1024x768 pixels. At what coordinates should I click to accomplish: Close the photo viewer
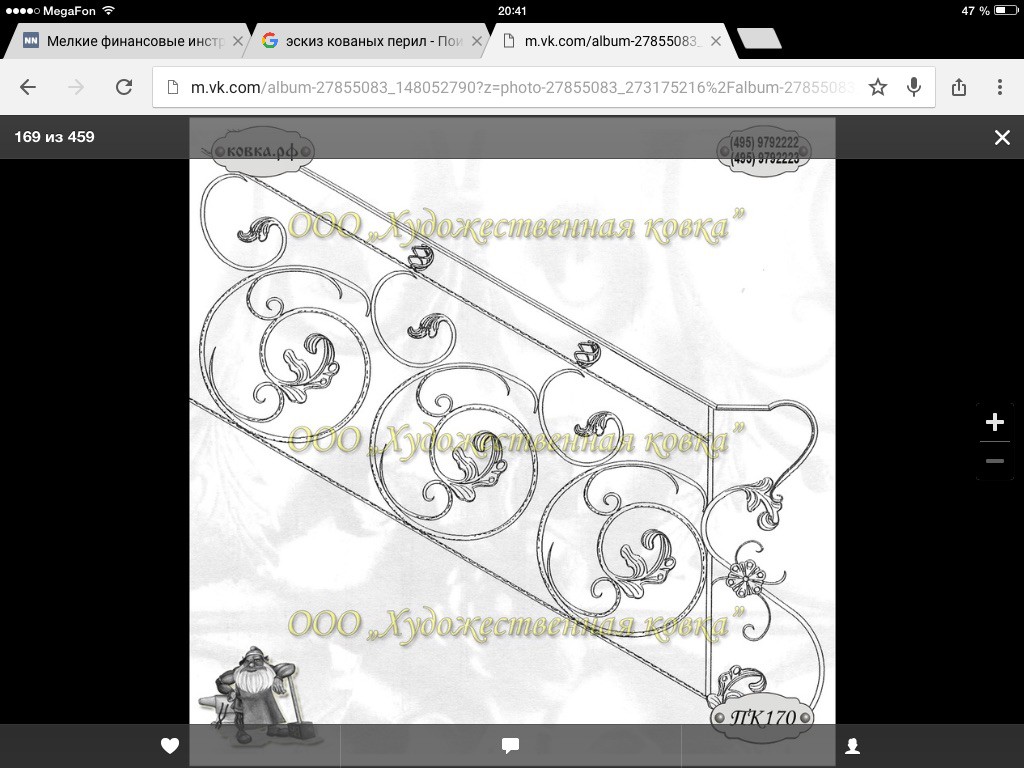point(1002,137)
